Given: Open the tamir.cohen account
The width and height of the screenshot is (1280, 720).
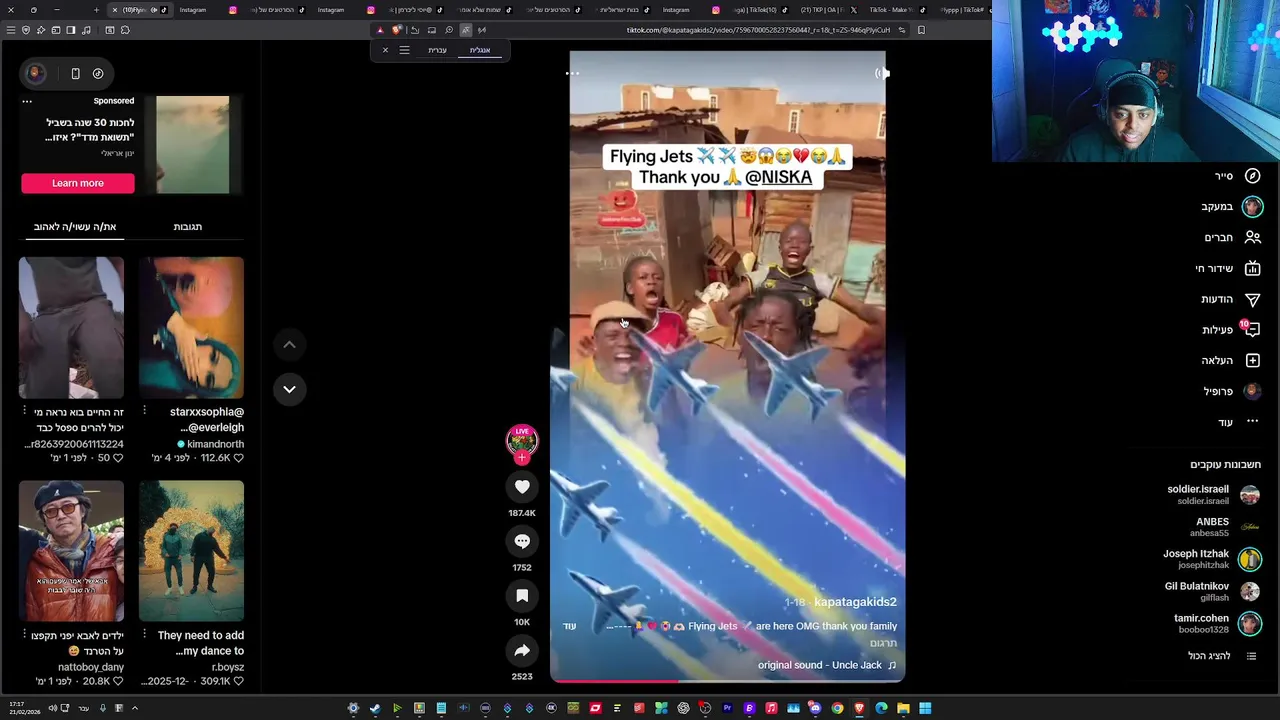Looking at the screenshot, I should (x=1216, y=623).
